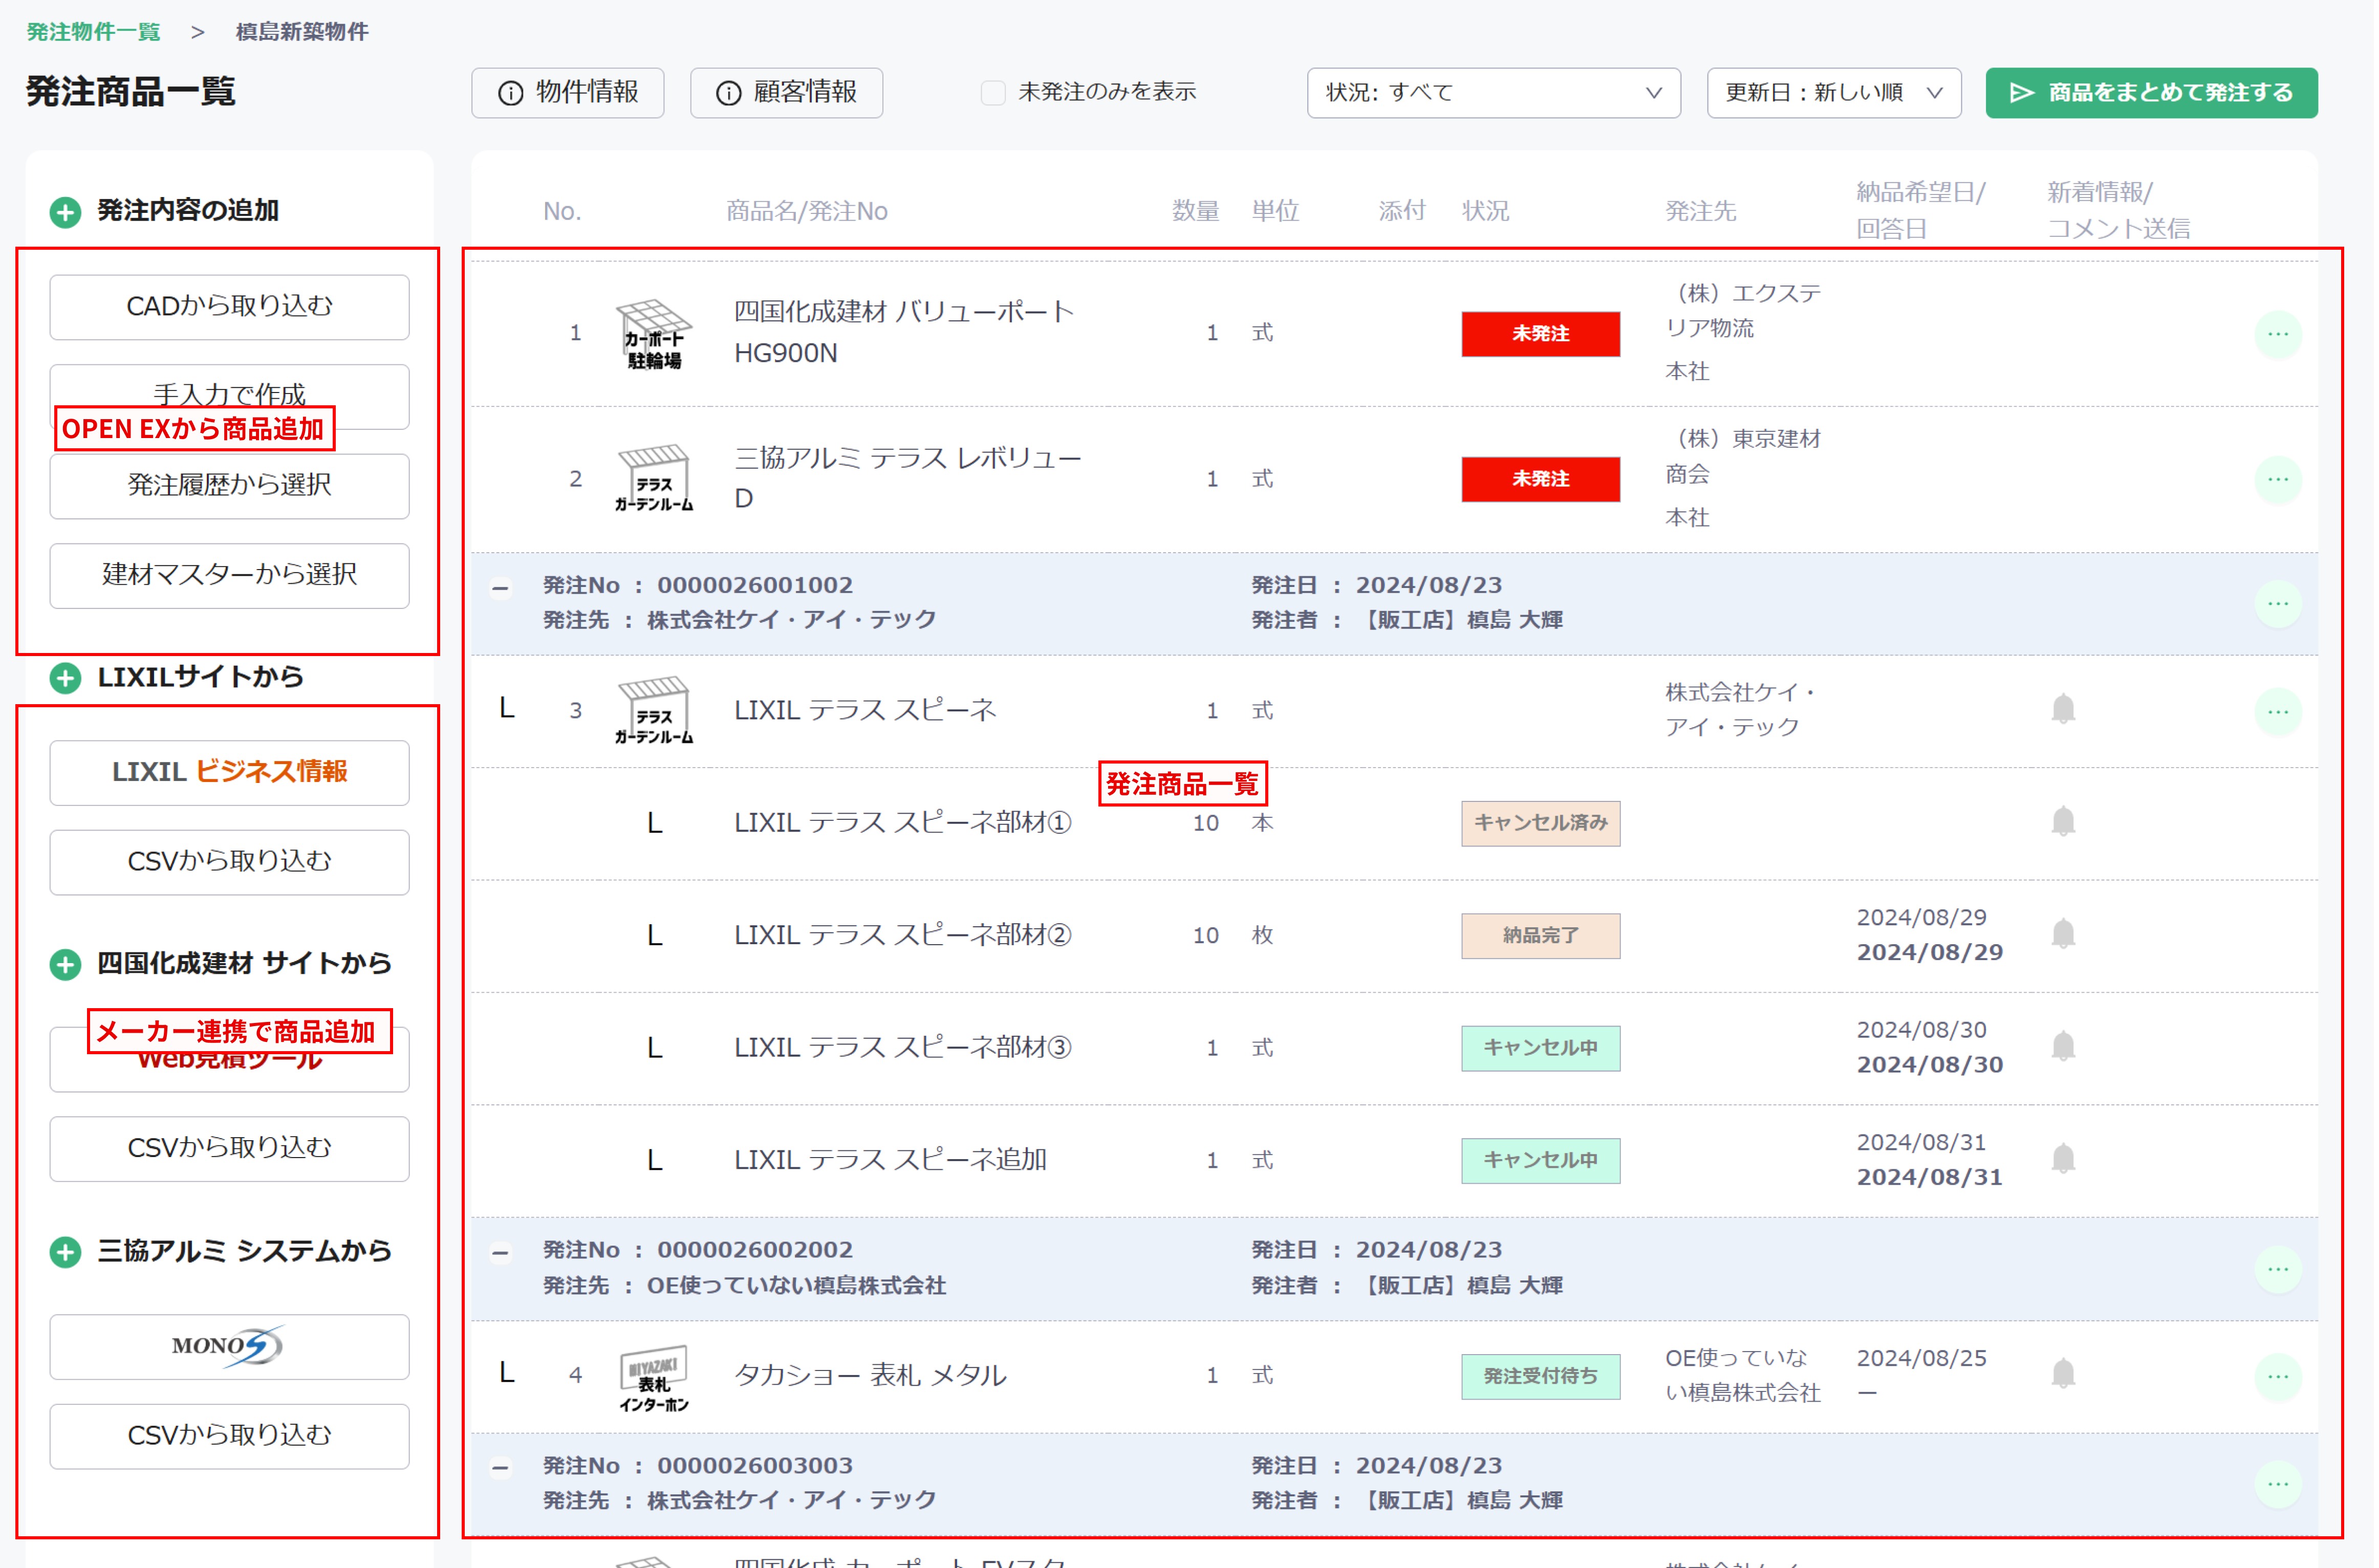Screen dimensions: 2379x1568
Task: Collapse order group 0000026002002
Action: [x=501, y=1253]
